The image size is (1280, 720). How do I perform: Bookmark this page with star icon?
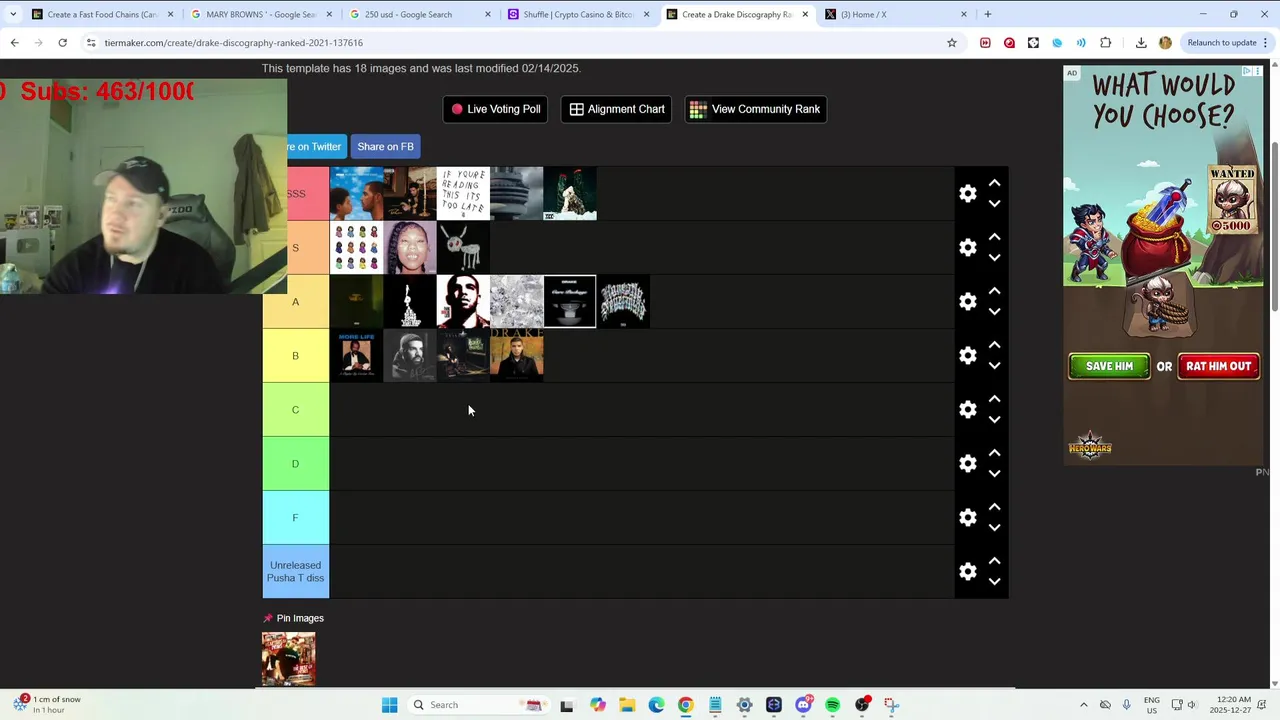tap(952, 42)
